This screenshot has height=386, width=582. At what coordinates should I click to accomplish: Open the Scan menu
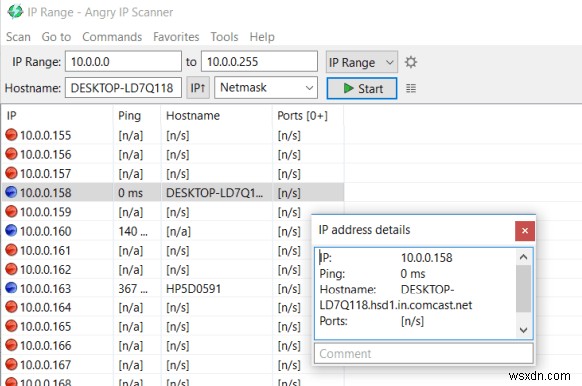(x=18, y=37)
